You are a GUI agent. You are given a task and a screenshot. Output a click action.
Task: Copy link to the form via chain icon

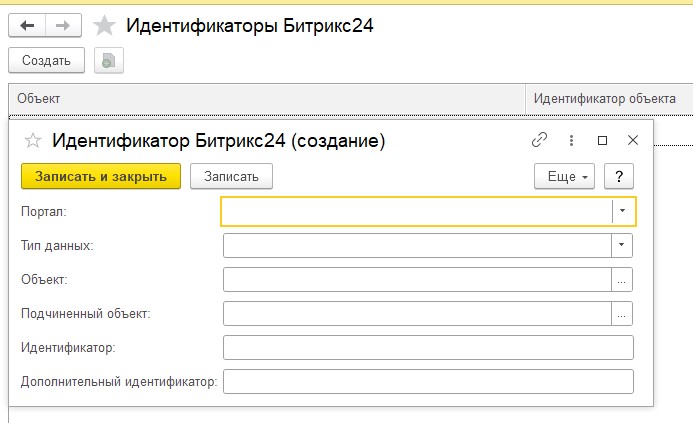pos(540,141)
